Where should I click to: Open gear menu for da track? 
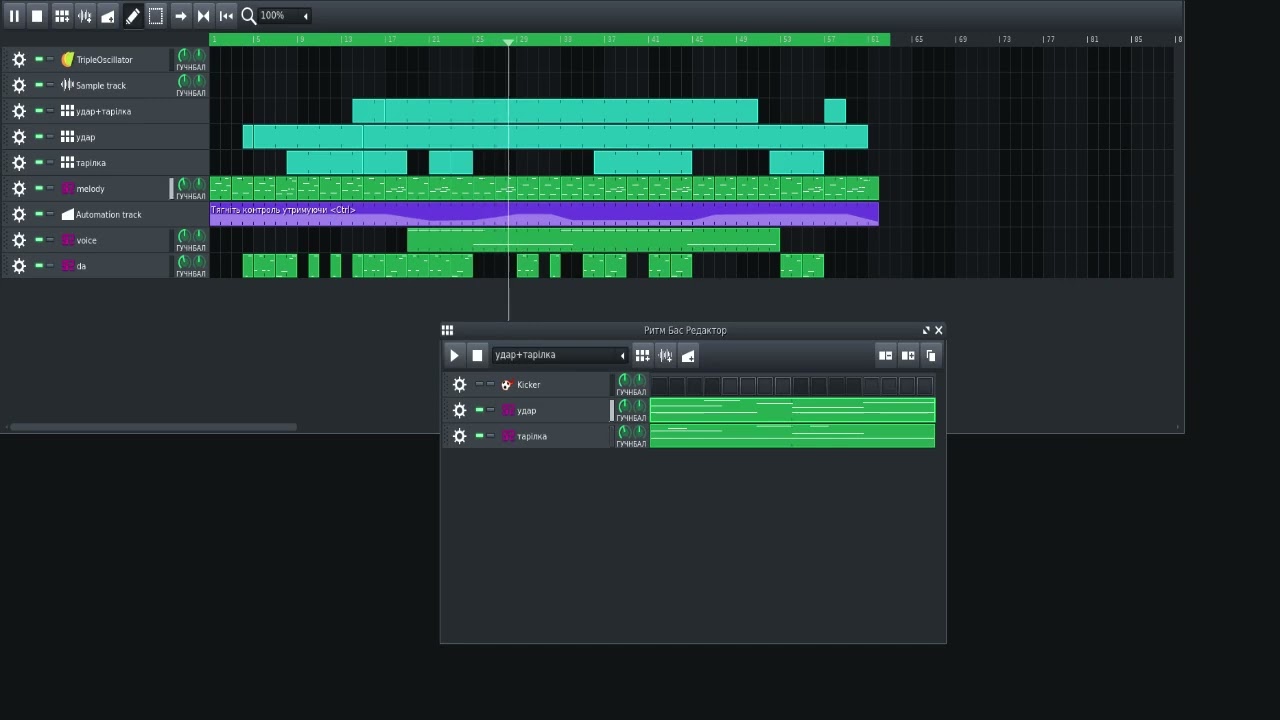tap(18, 266)
